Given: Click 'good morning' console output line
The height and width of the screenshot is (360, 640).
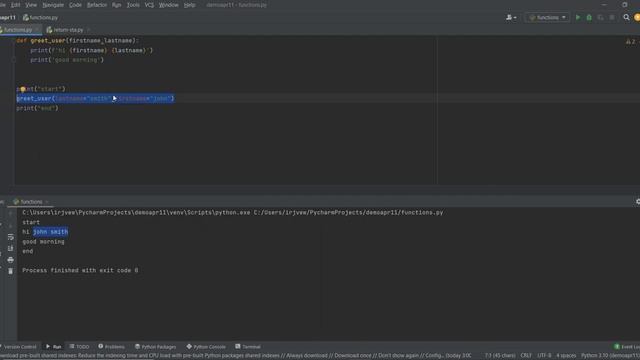Looking at the screenshot, I should [x=43, y=242].
